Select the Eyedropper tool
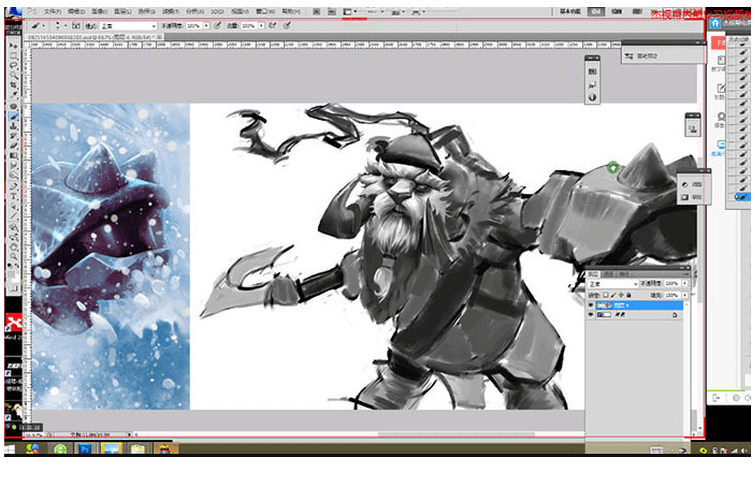This screenshot has height=479, width=755. click(x=13, y=95)
